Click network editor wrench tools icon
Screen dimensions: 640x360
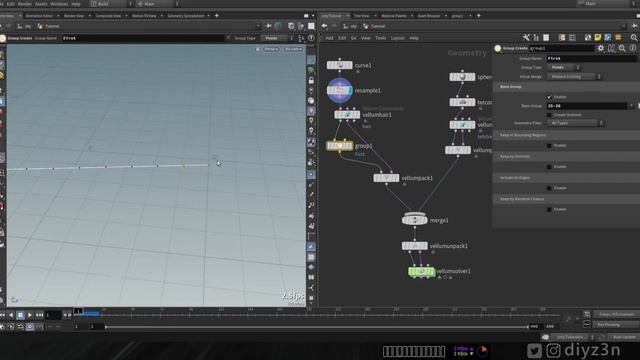coord(526,38)
